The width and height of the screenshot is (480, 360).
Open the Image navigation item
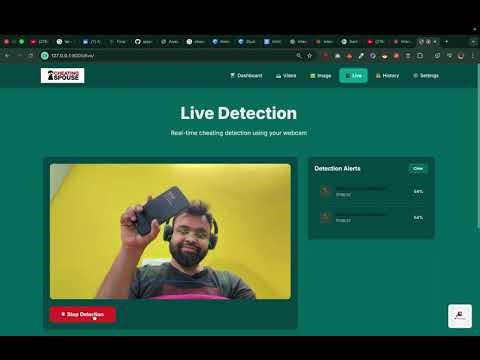[320, 76]
